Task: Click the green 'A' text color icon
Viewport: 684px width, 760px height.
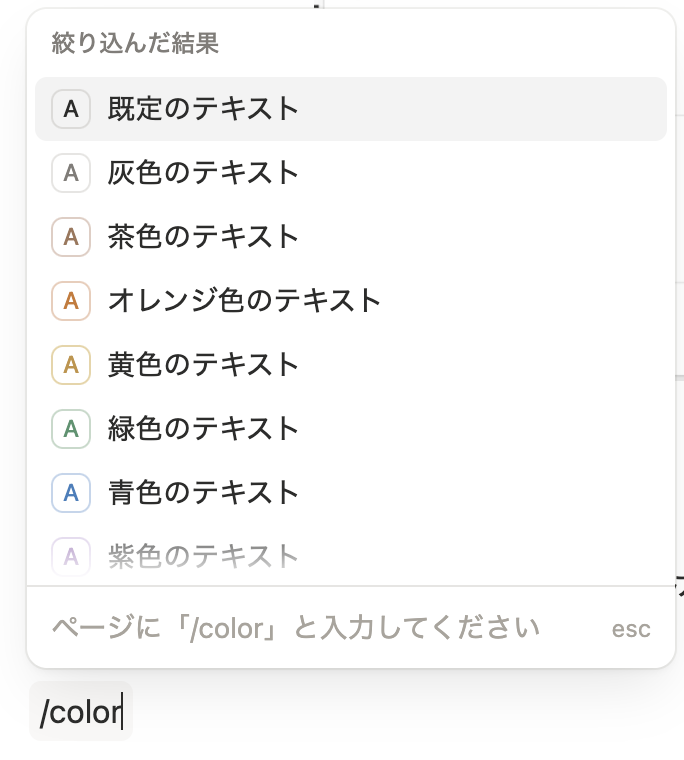Action: pyautogui.click(x=71, y=429)
